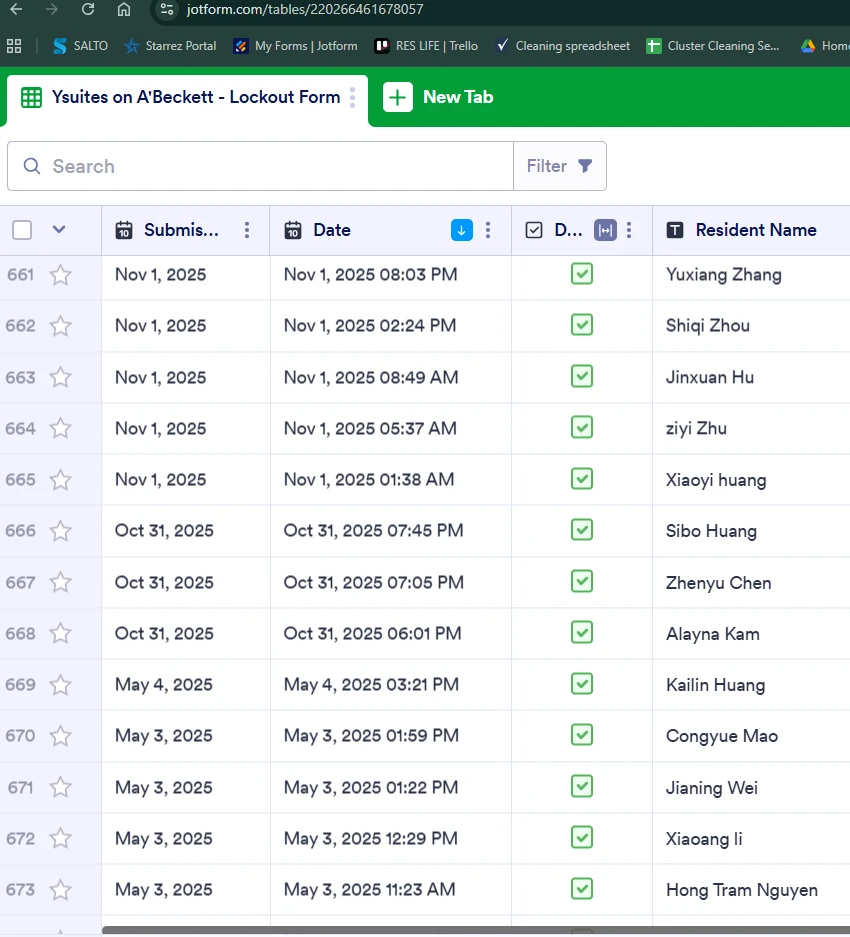Star row 670

pyautogui.click(x=60, y=736)
